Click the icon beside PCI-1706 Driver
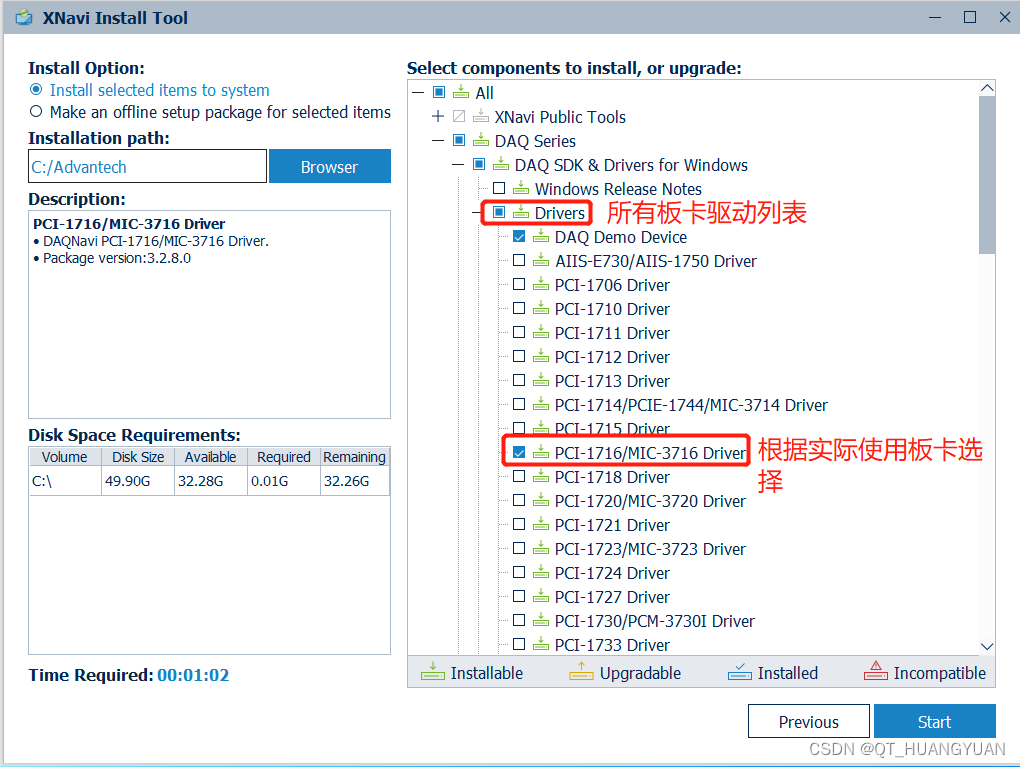The height and width of the screenshot is (767, 1020). [x=541, y=285]
